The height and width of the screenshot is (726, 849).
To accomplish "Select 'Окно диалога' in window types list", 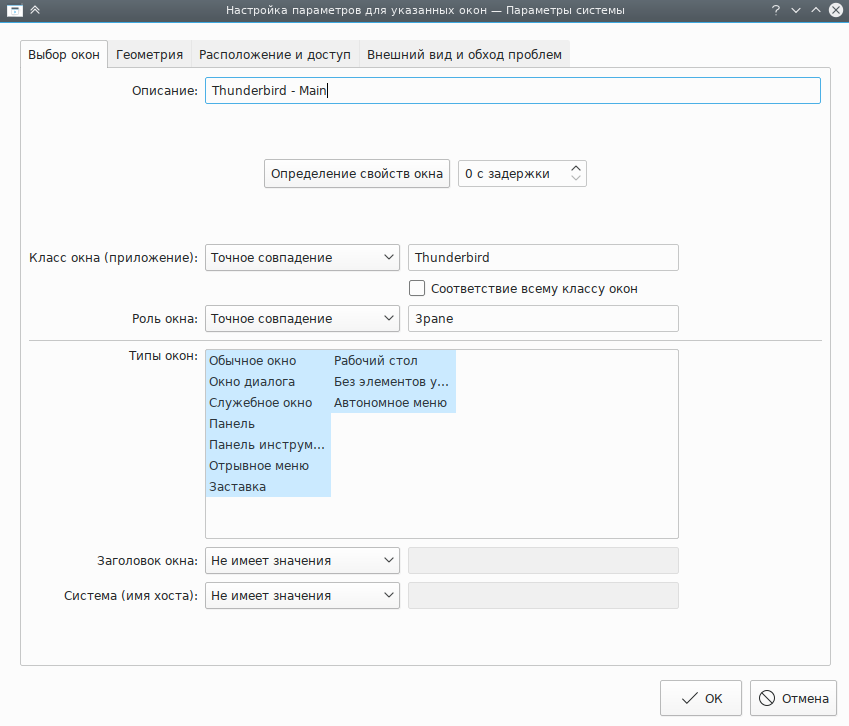I will coord(252,382).
